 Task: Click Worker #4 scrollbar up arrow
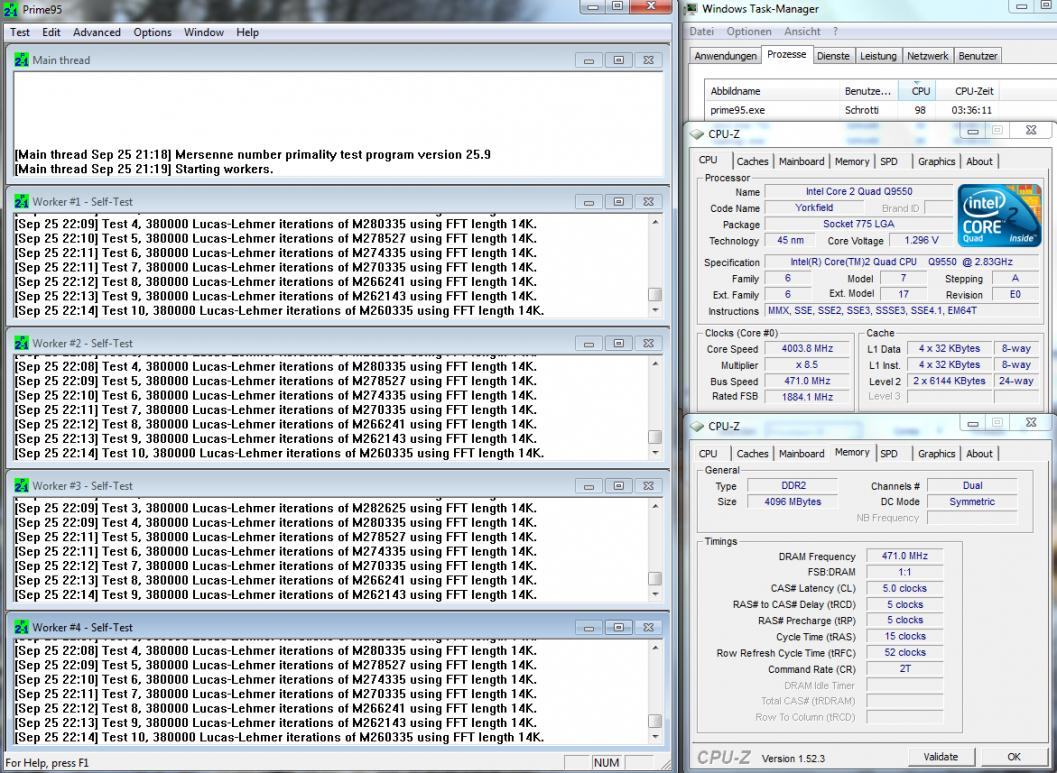pos(655,648)
